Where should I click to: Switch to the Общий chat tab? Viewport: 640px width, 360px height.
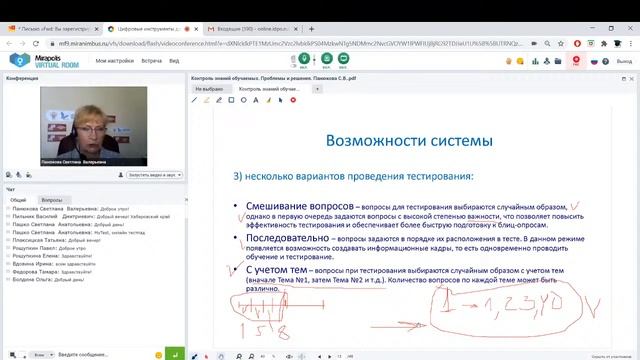18,200
